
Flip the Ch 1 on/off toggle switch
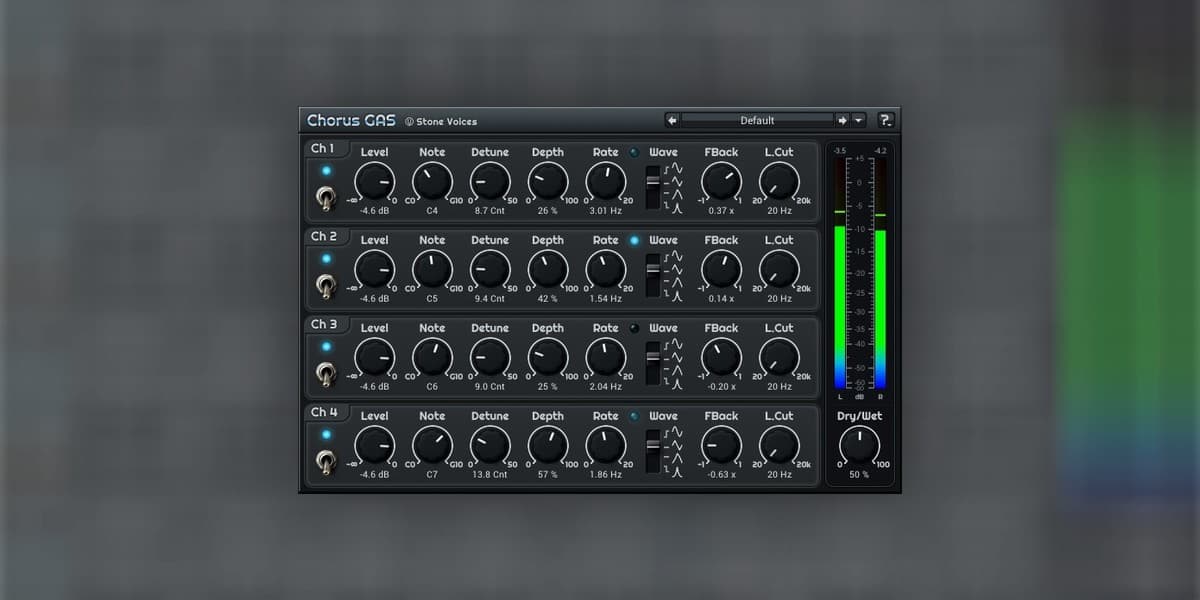point(326,200)
